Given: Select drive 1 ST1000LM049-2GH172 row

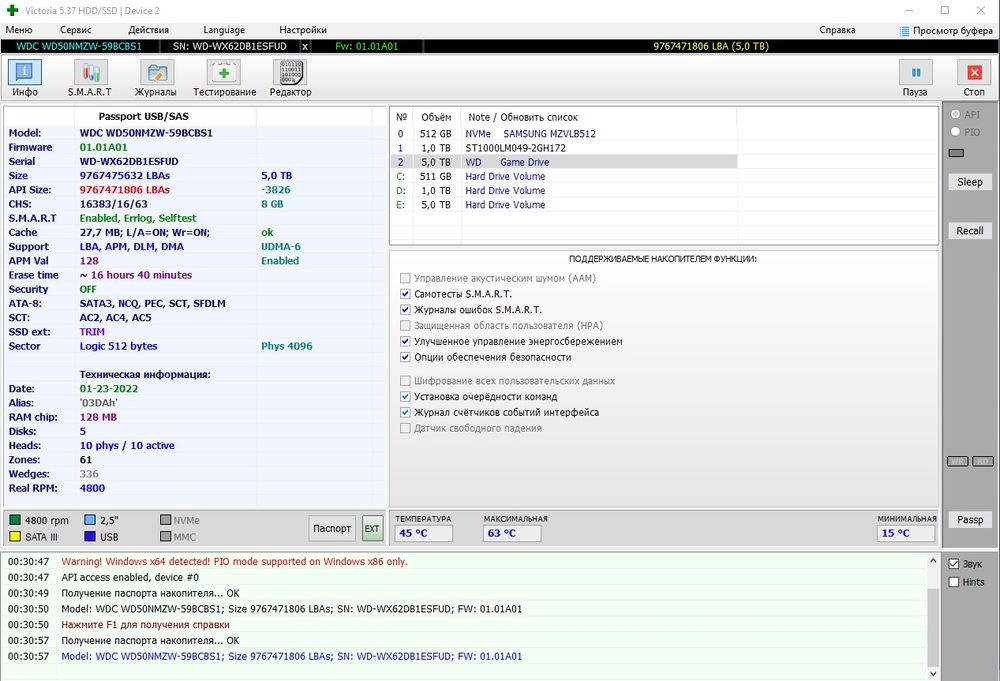Looking at the screenshot, I should click(x=564, y=148).
